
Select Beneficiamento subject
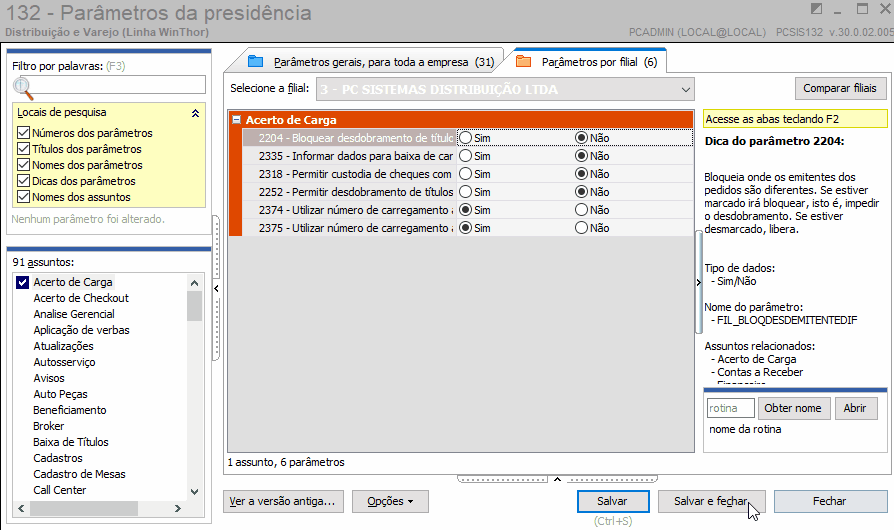click(70, 410)
